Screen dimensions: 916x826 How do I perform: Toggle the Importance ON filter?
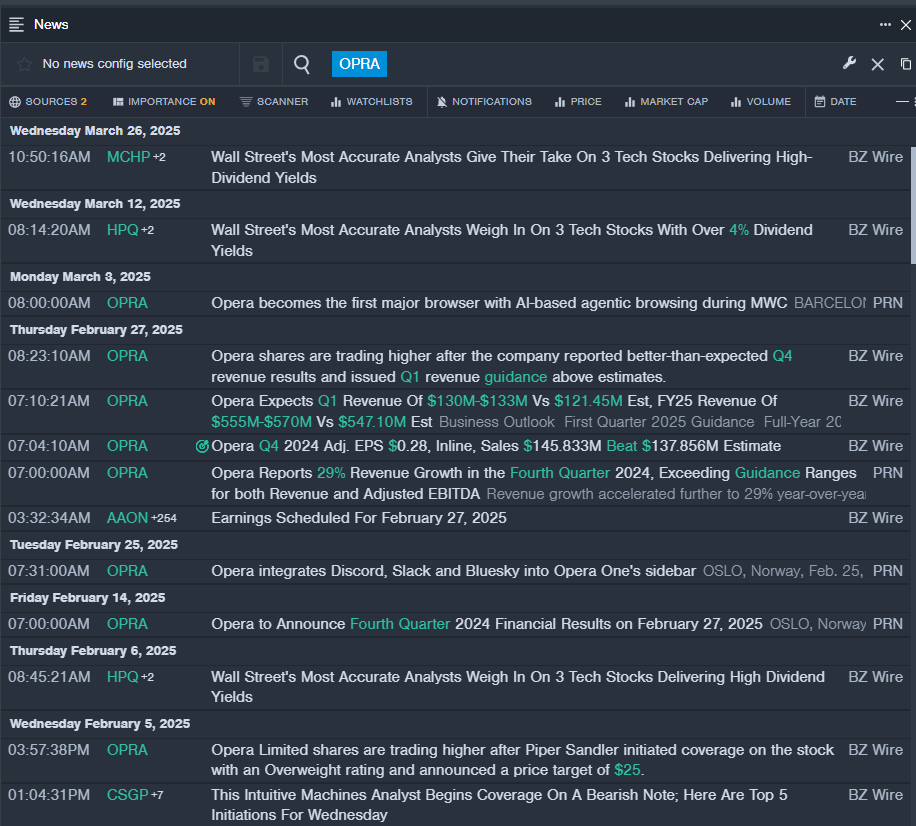pos(164,102)
